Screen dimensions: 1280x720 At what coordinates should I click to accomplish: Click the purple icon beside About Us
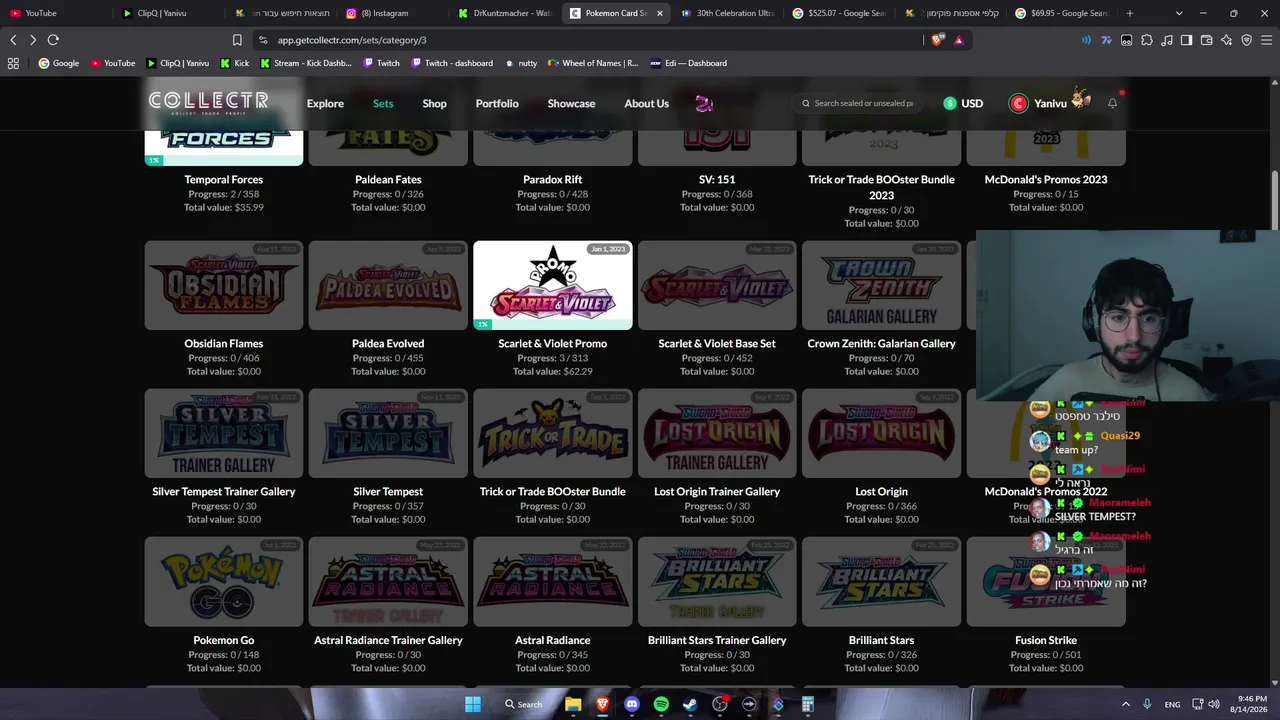[x=704, y=103]
